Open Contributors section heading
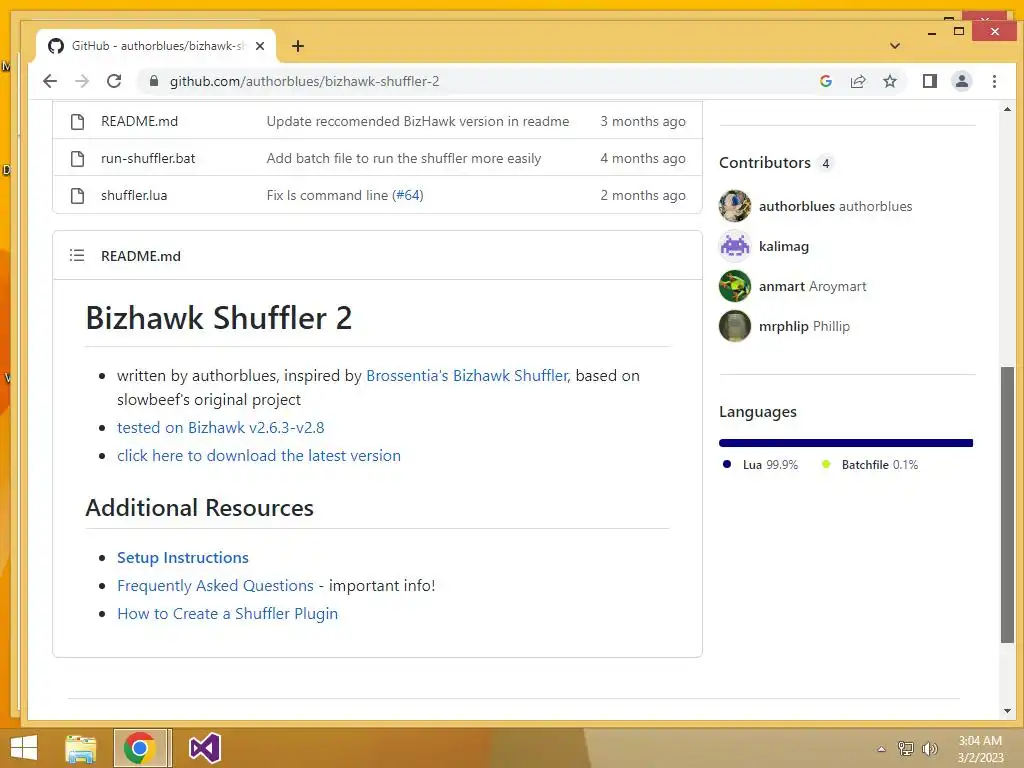Screen dimensions: 1024x768 pyautogui.click(x=765, y=163)
